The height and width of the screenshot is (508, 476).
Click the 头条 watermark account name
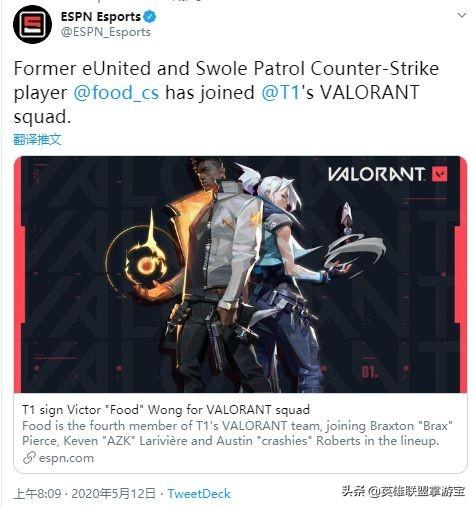(403, 491)
